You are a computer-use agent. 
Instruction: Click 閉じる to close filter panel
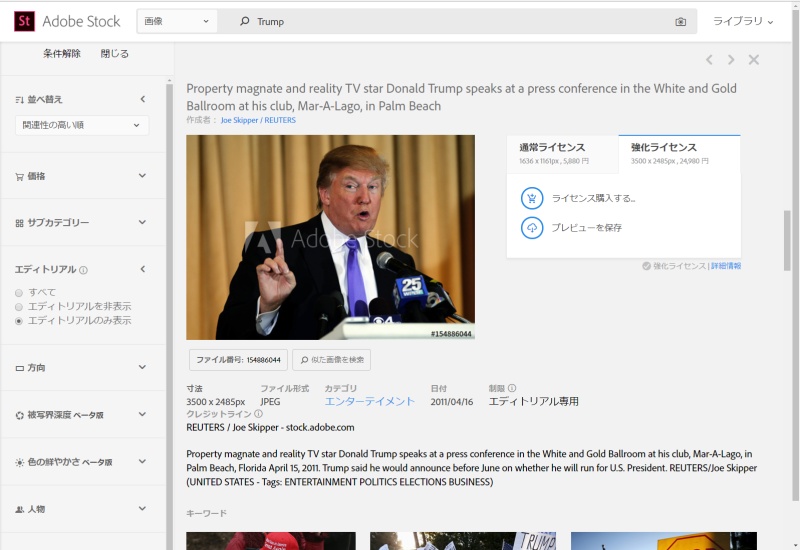[x=114, y=54]
